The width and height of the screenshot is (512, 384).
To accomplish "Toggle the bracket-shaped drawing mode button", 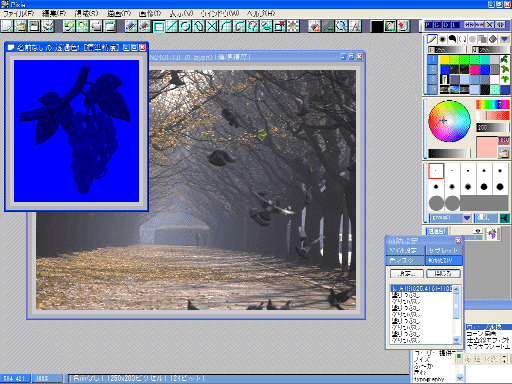I will pos(462,39).
